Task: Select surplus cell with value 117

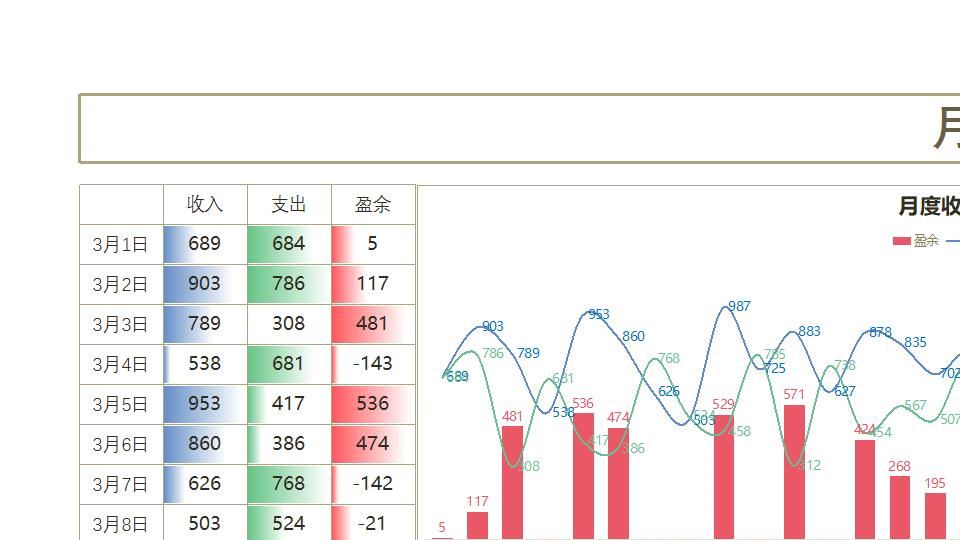Action: point(373,285)
